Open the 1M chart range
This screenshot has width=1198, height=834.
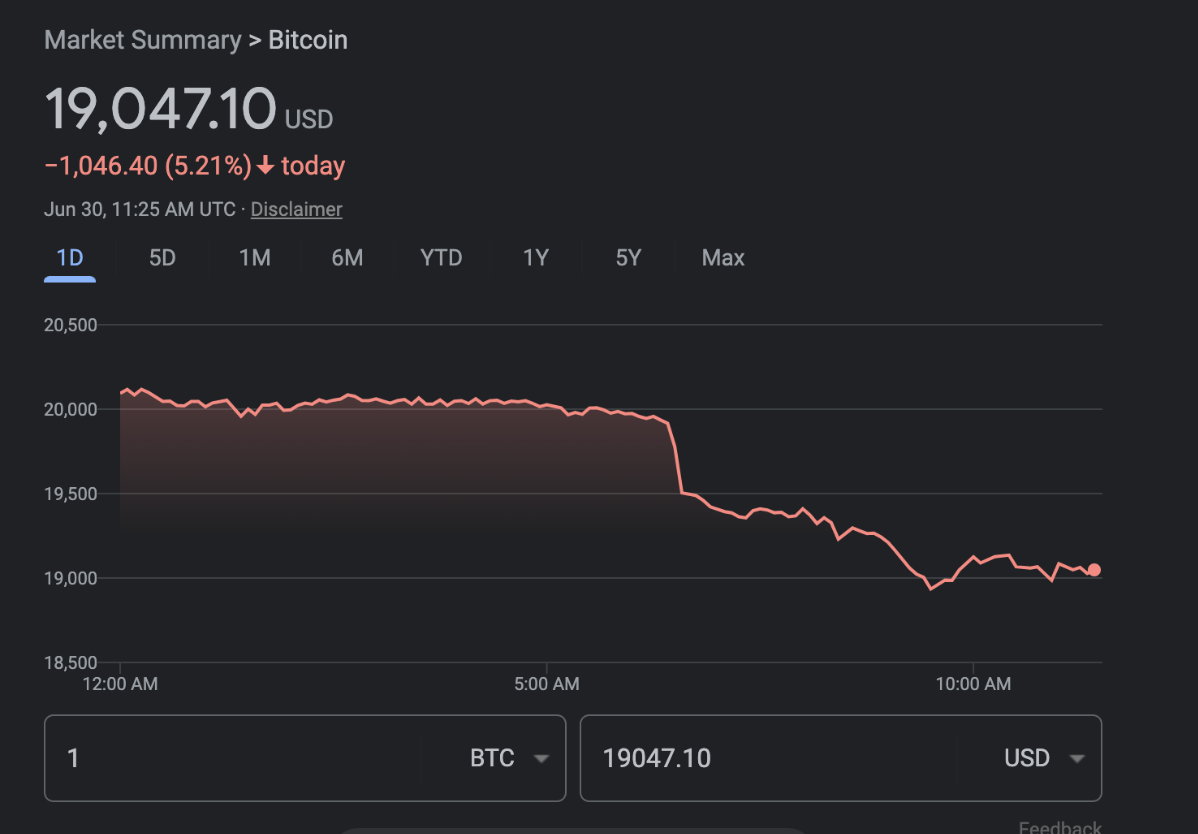(255, 258)
